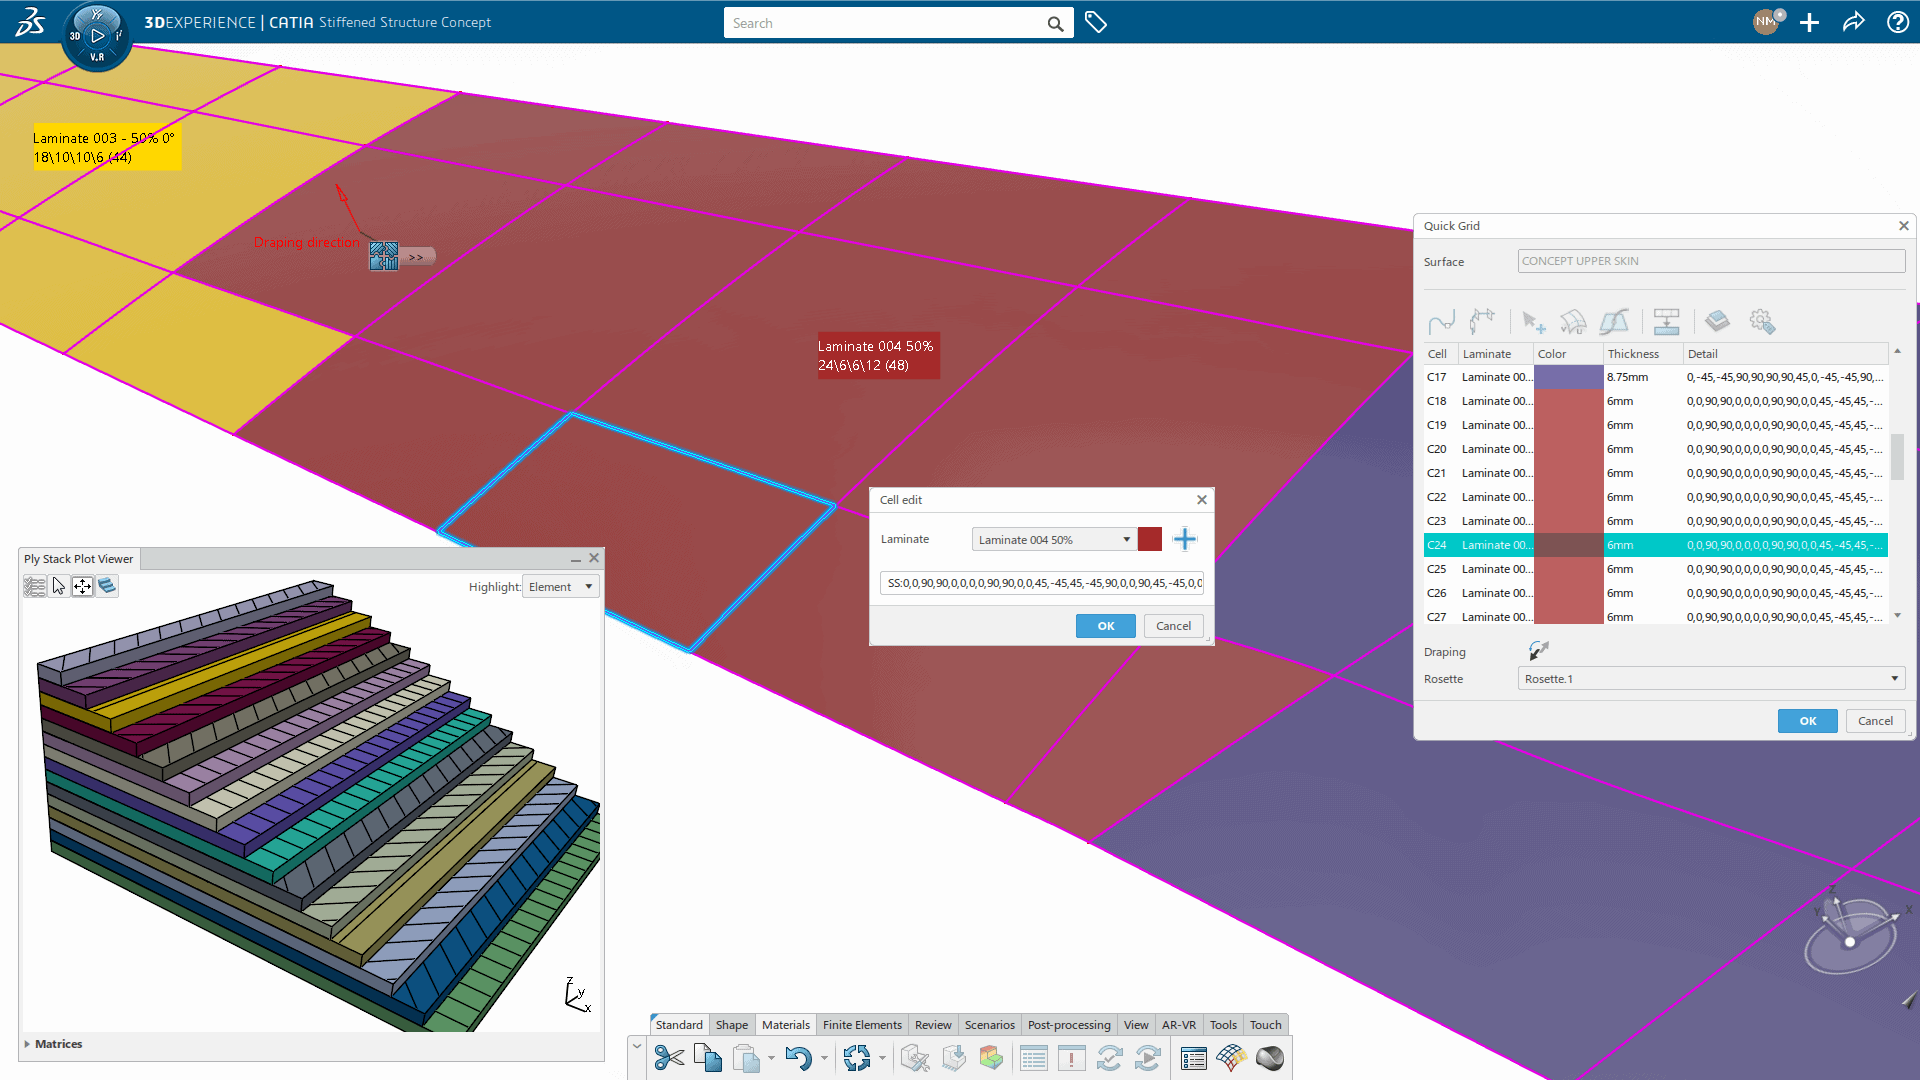Click OK in the Cell edit dialog
The height and width of the screenshot is (1080, 1920).
click(1105, 625)
